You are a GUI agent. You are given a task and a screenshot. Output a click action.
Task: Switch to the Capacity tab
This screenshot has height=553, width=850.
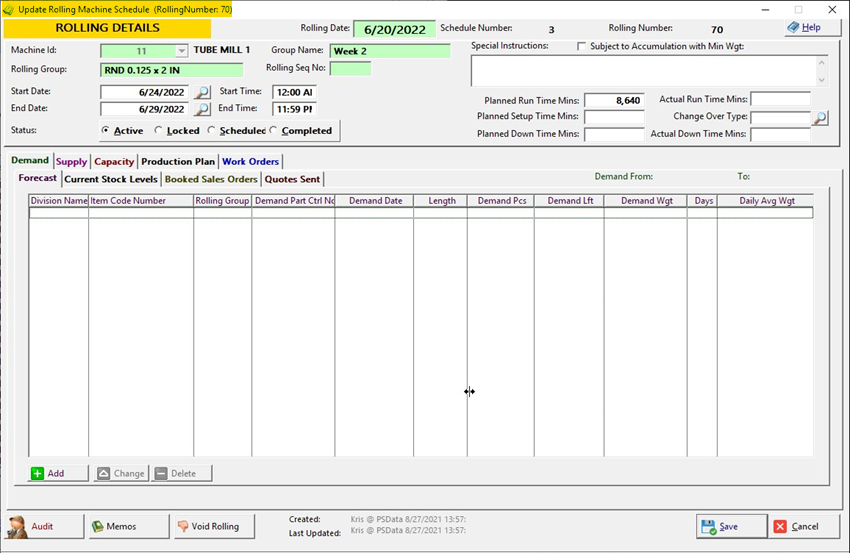tap(114, 161)
